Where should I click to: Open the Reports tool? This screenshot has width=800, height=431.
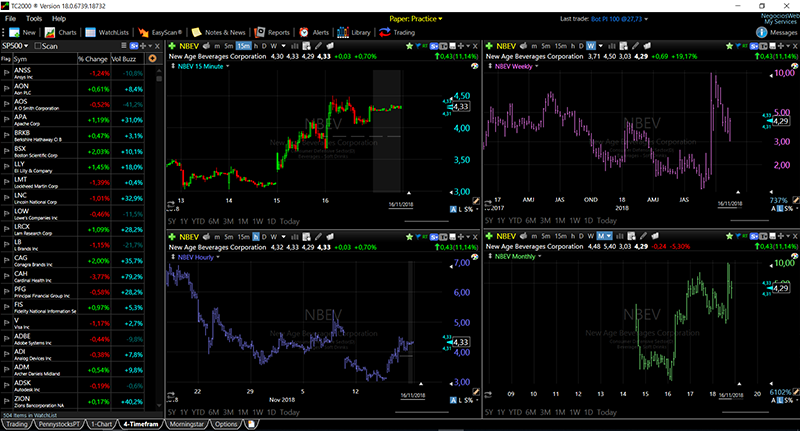coord(272,32)
